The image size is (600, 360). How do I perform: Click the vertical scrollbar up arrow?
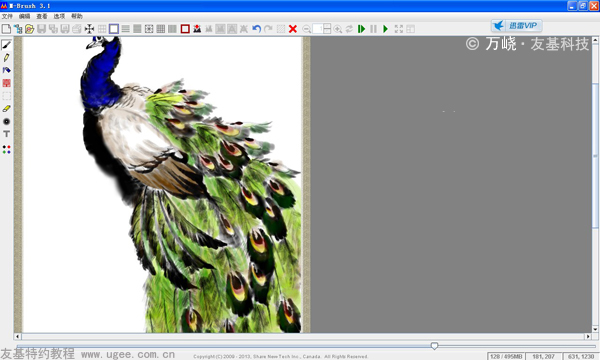click(x=595, y=40)
